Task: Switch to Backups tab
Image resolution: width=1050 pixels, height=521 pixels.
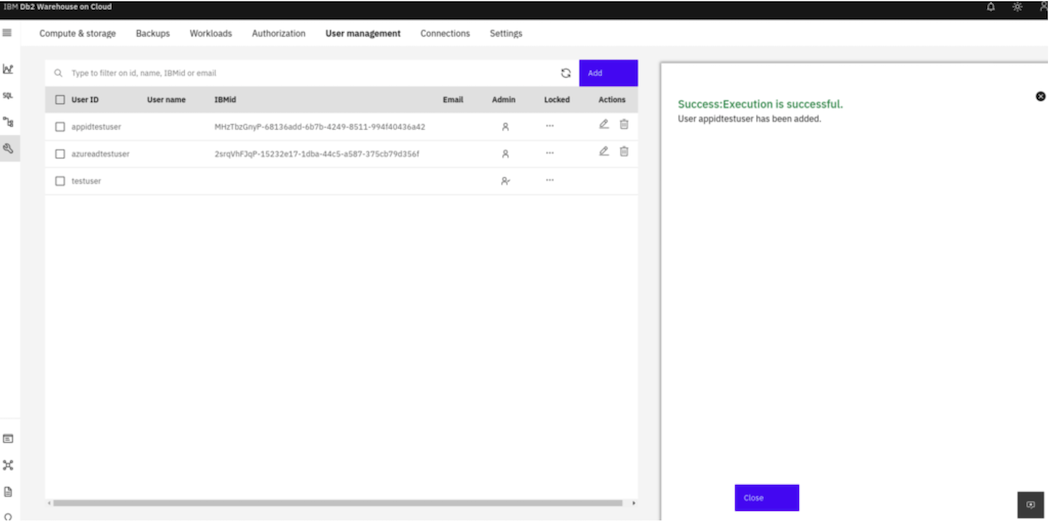Action: (153, 33)
